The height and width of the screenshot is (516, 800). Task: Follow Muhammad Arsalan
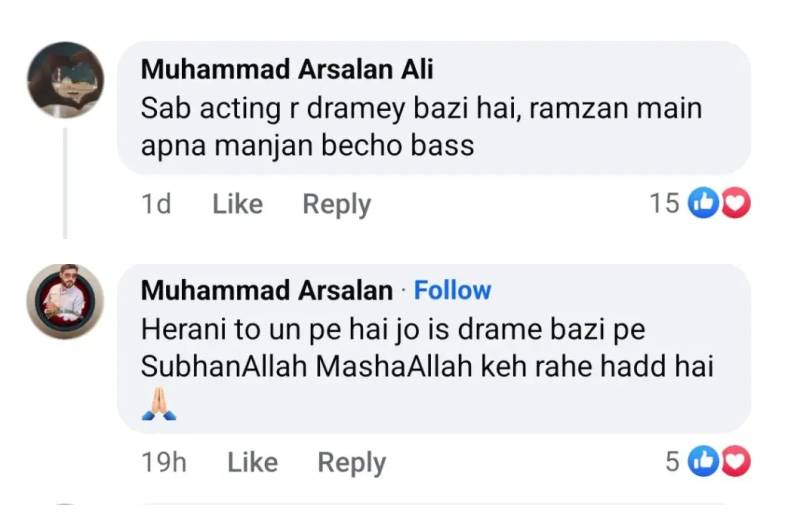point(453,290)
